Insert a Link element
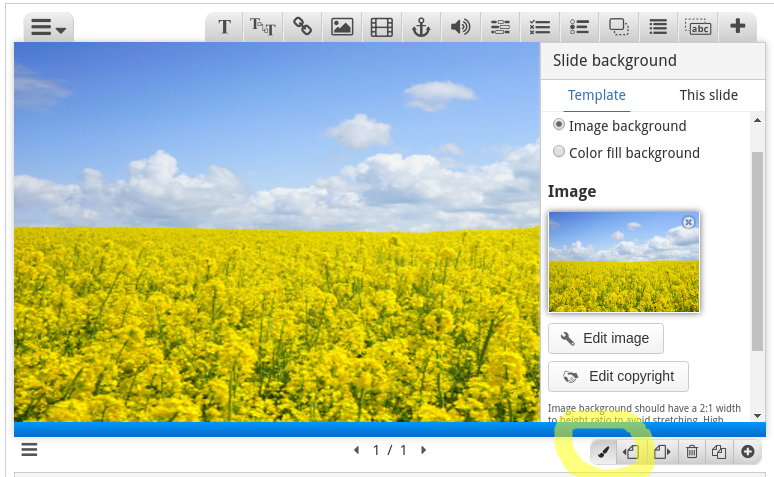 (x=302, y=27)
